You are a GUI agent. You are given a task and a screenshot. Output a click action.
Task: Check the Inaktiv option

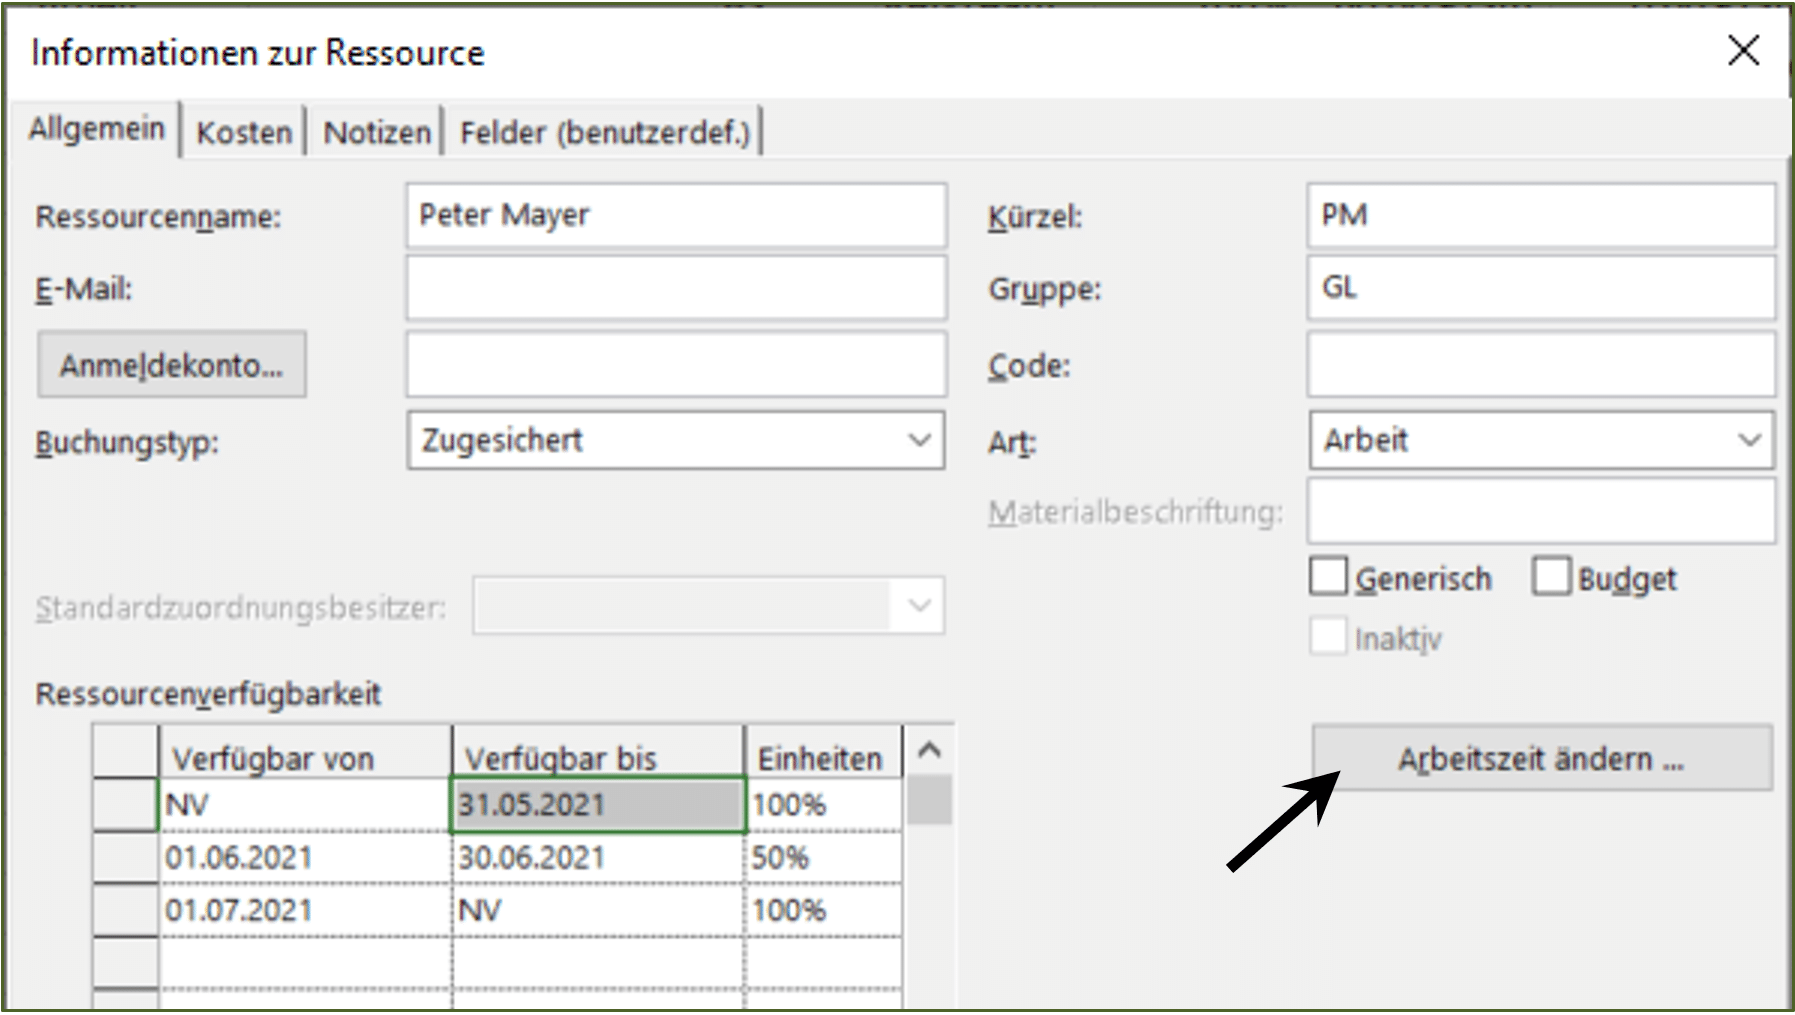1328,637
